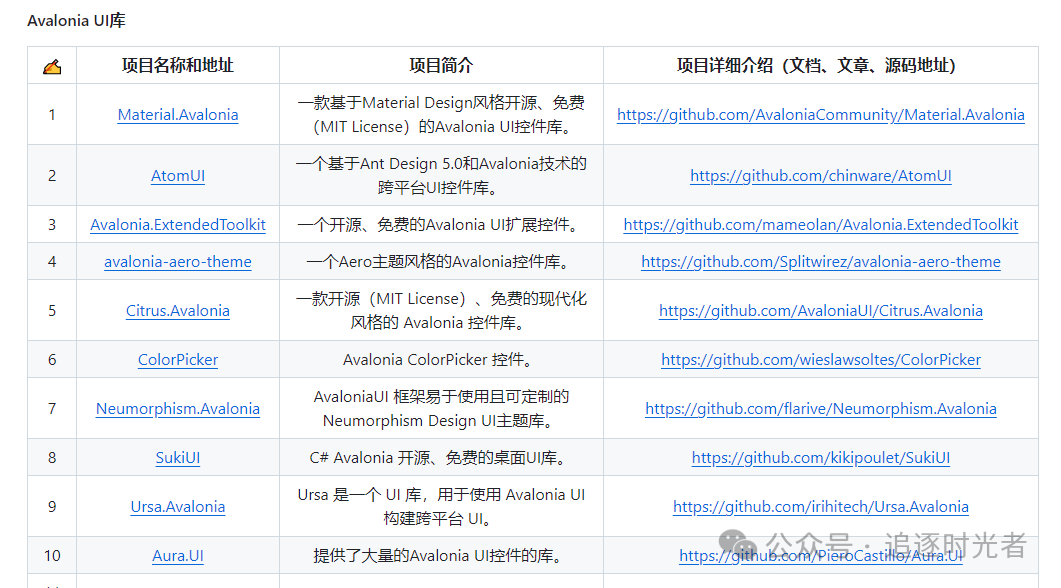This screenshot has width=1061, height=588.
Task: Click the Neumorphism.Avalonia project name link
Action: (x=178, y=409)
